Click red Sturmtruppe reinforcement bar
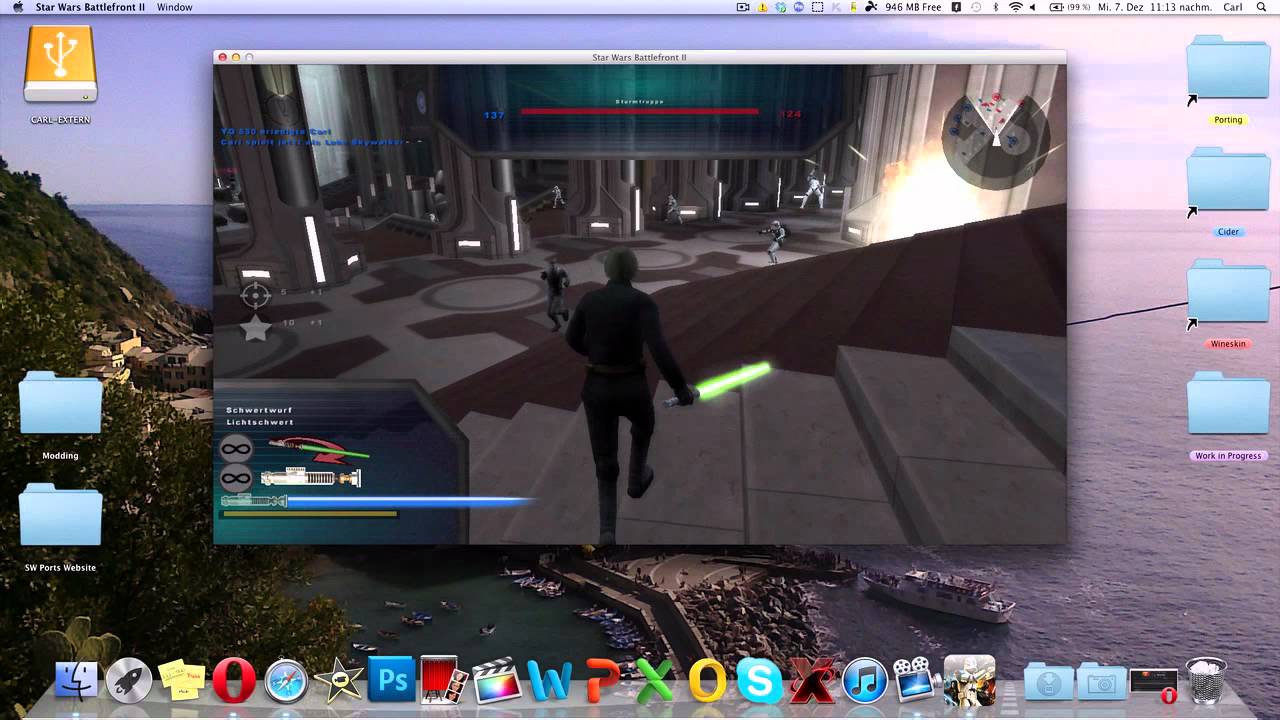 pyautogui.click(x=640, y=111)
